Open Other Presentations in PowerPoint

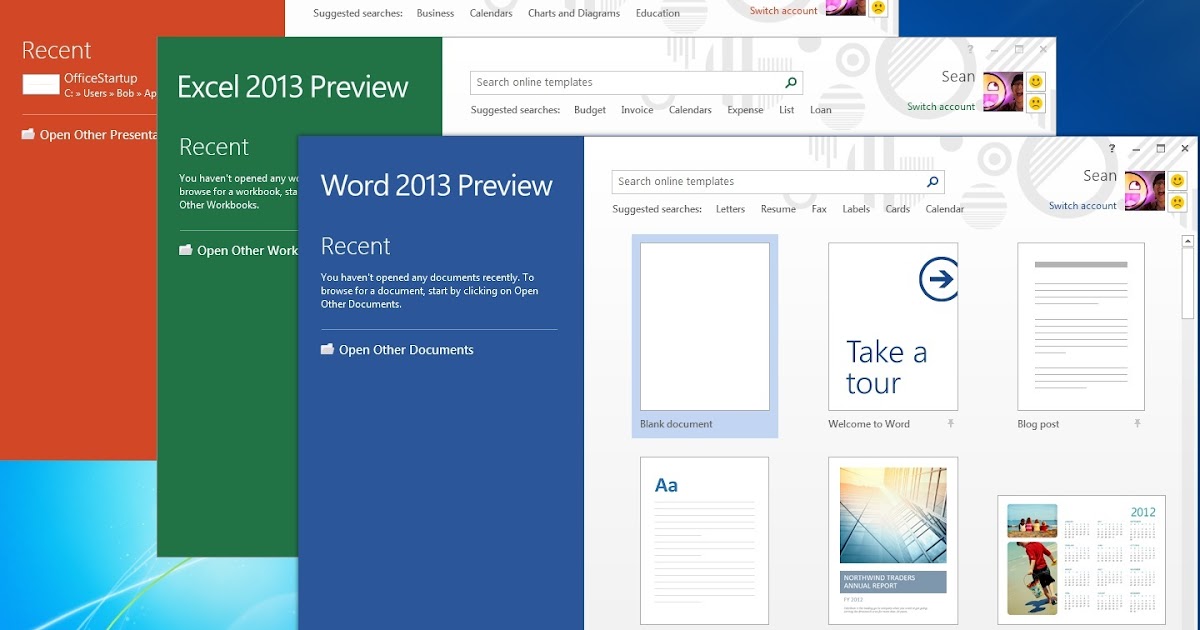pos(89,135)
